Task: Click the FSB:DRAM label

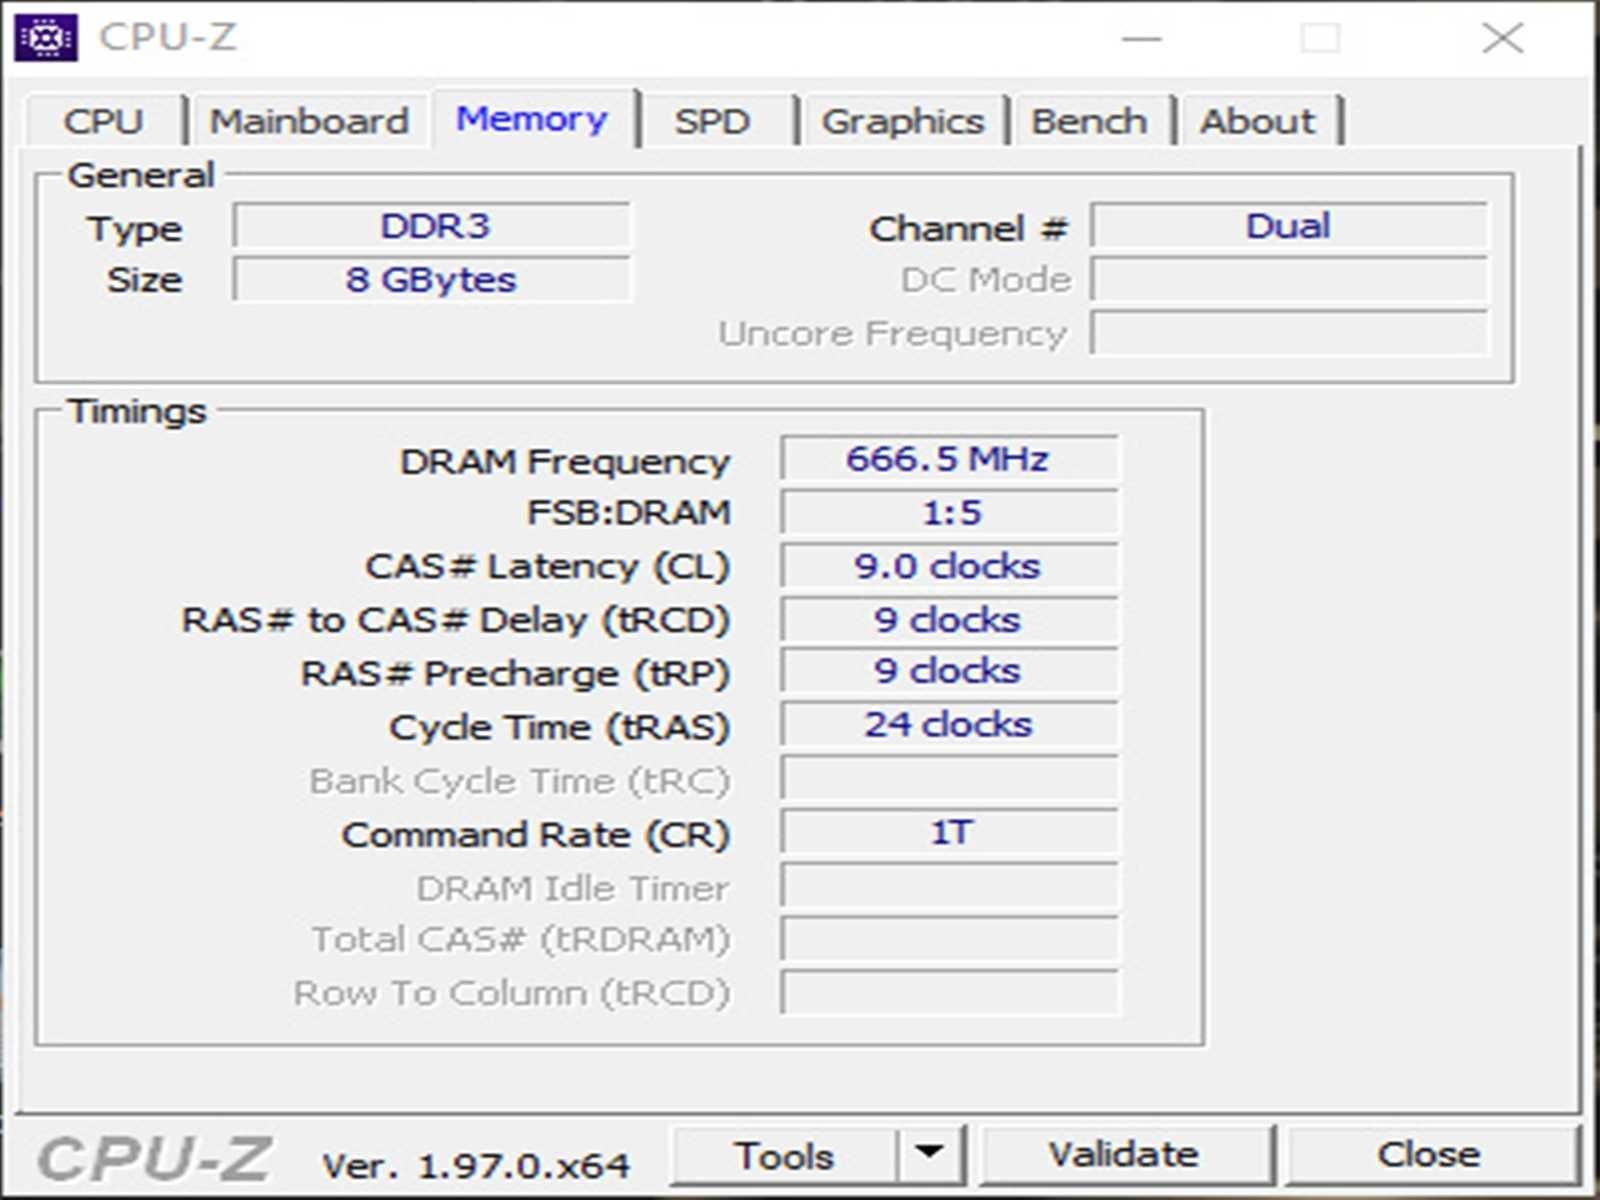Action: click(629, 513)
